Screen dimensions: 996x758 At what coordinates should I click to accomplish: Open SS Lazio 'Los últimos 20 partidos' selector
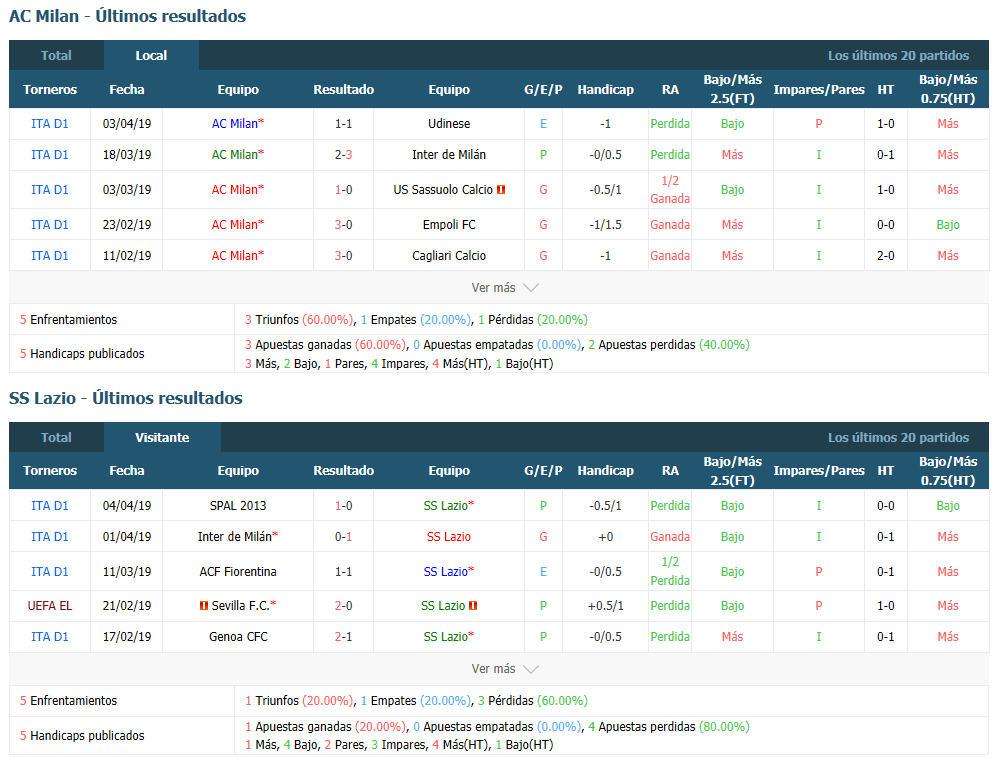[x=898, y=437]
